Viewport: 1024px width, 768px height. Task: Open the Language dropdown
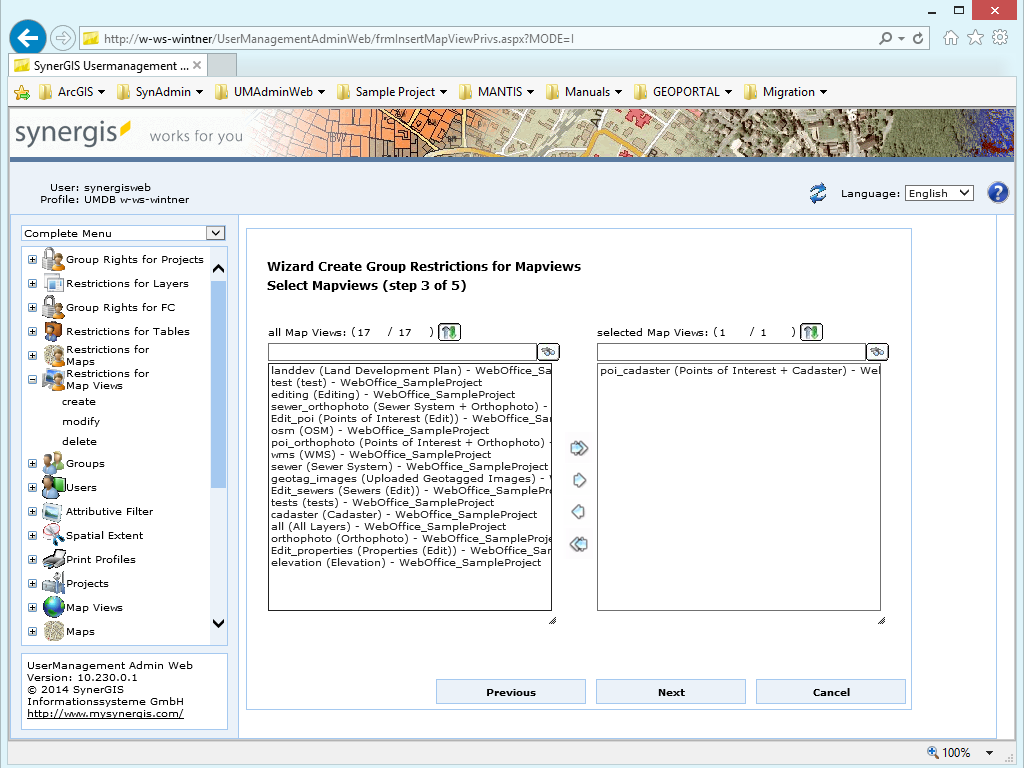pos(938,192)
